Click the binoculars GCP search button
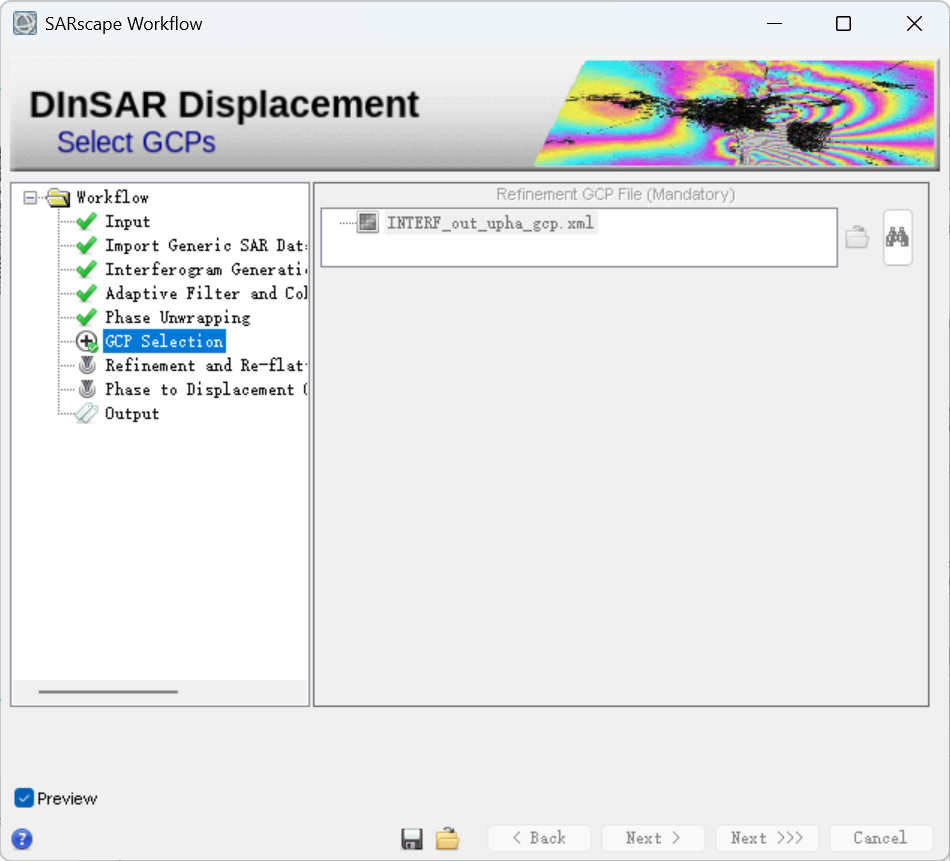This screenshot has width=950, height=861. point(897,237)
